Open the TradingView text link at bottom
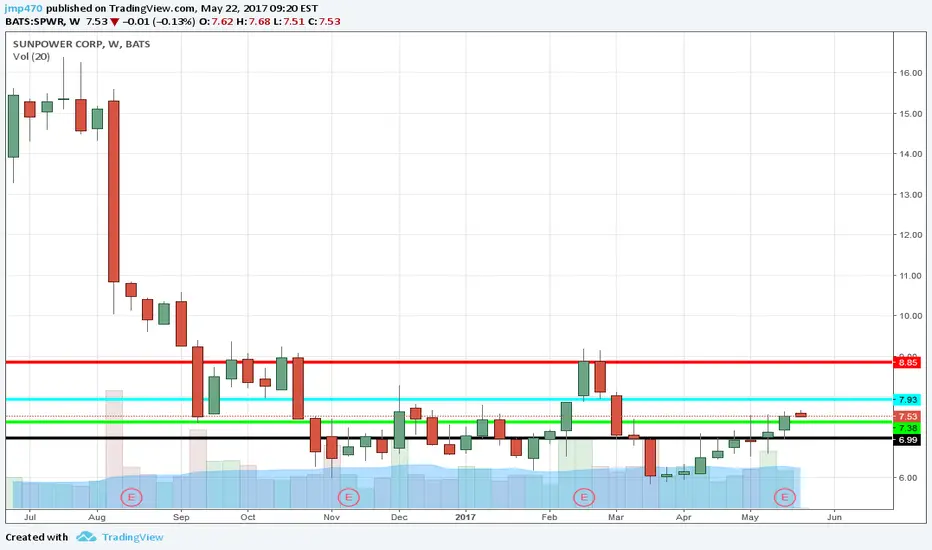This screenshot has width=932, height=550. coord(133,537)
